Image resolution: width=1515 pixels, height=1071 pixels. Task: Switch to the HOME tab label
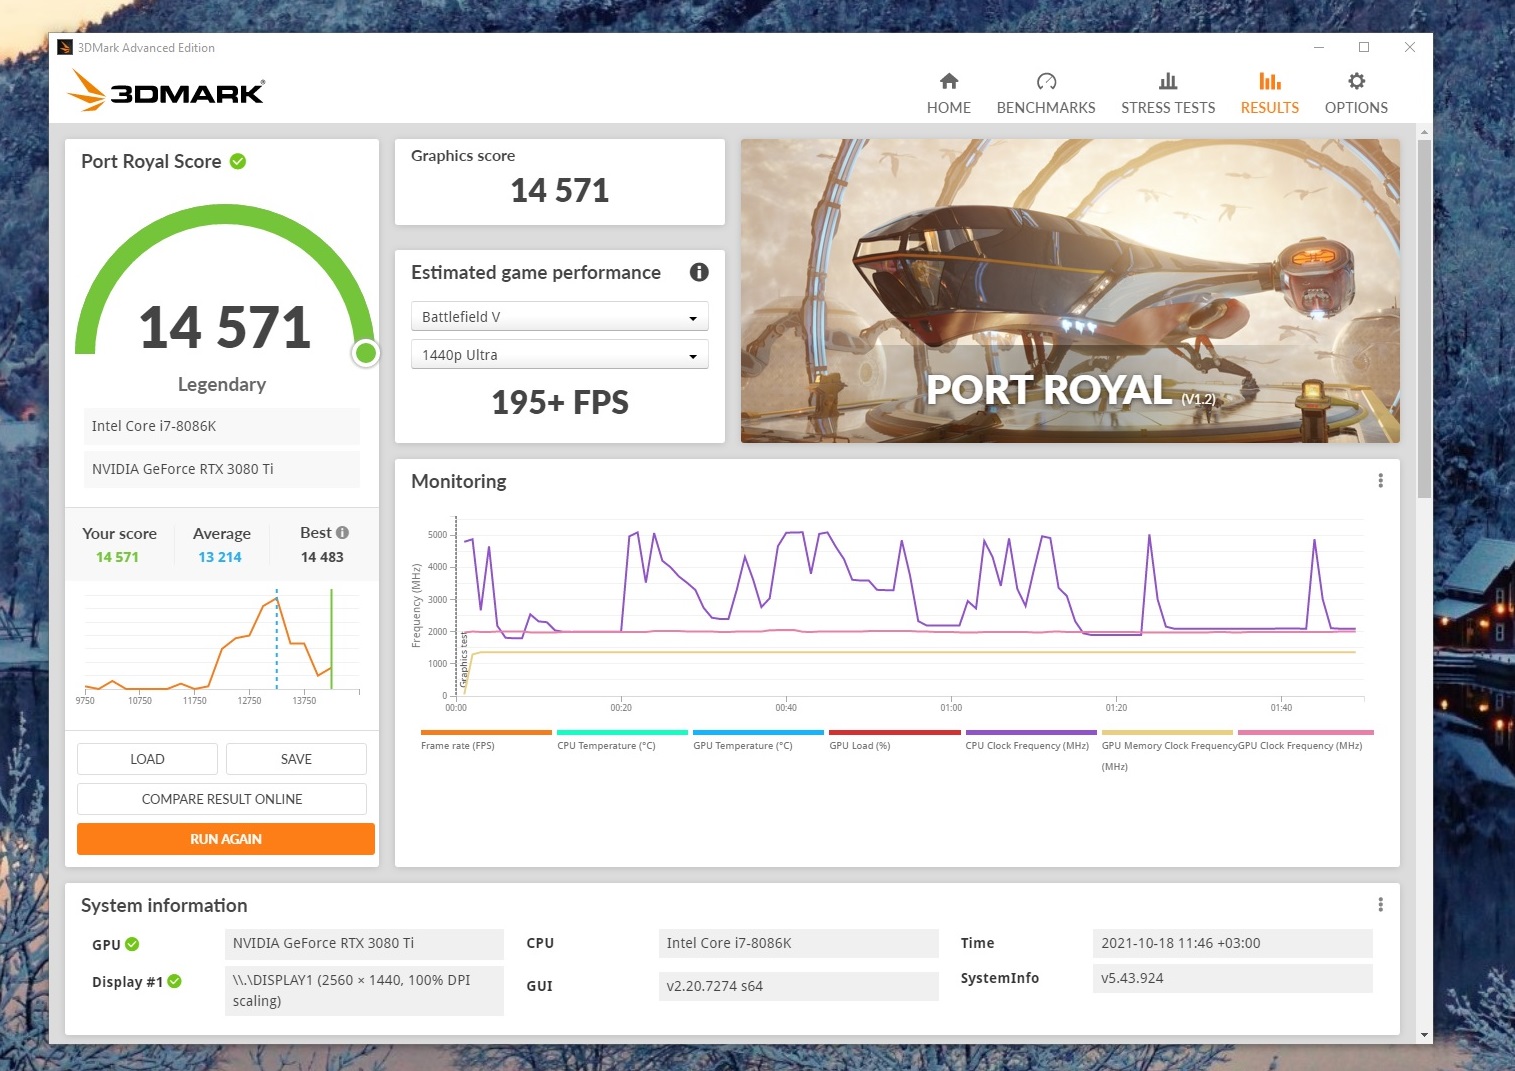point(949,108)
